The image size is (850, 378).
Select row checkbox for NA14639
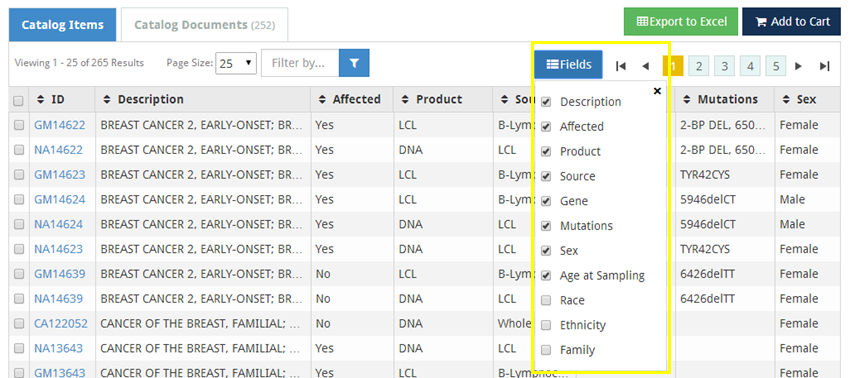[19, 299]
